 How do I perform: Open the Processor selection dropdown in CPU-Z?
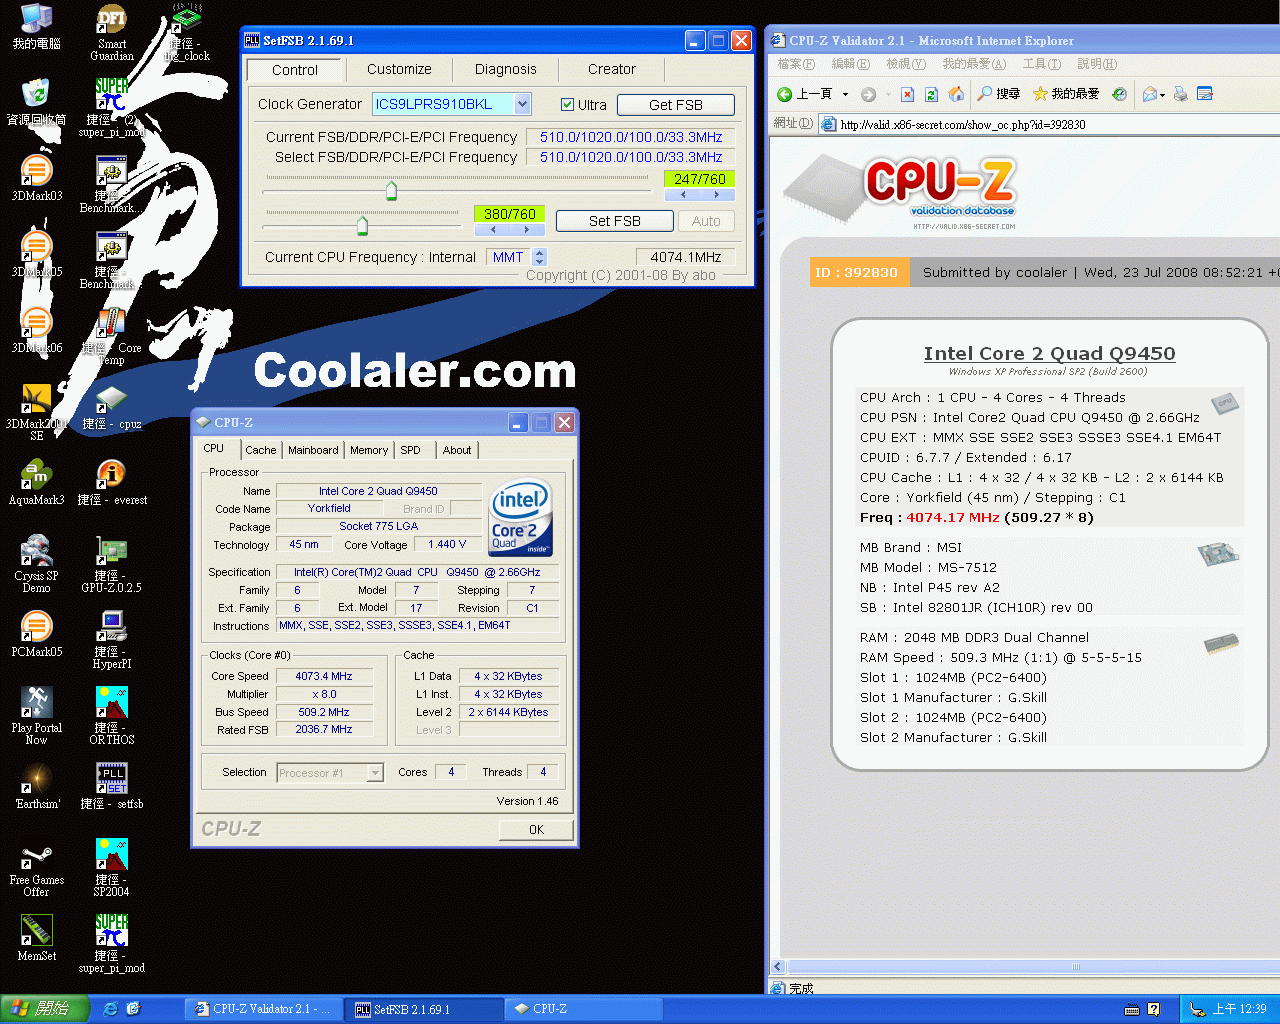tap(375, 773)
